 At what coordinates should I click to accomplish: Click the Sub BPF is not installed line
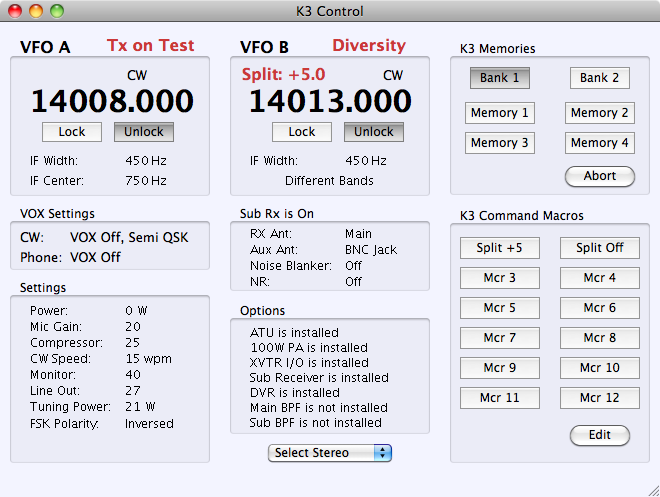click(x=316, y=423)
